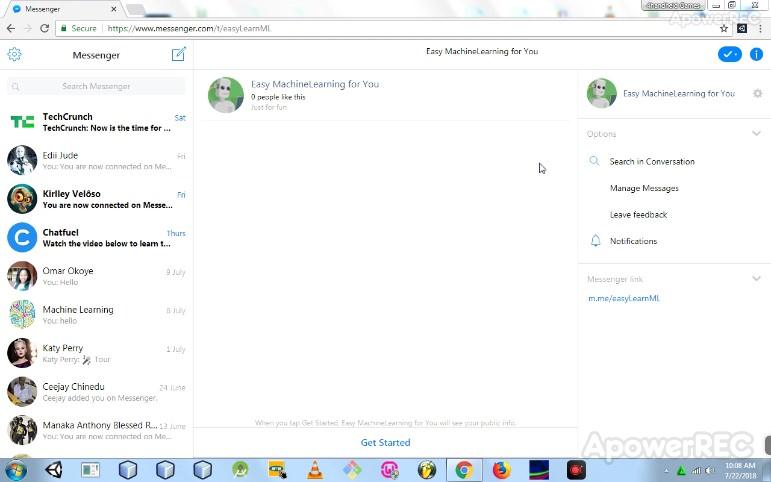
Task: Open Manaka Anthony Blessed conversation
Action: 96,430
